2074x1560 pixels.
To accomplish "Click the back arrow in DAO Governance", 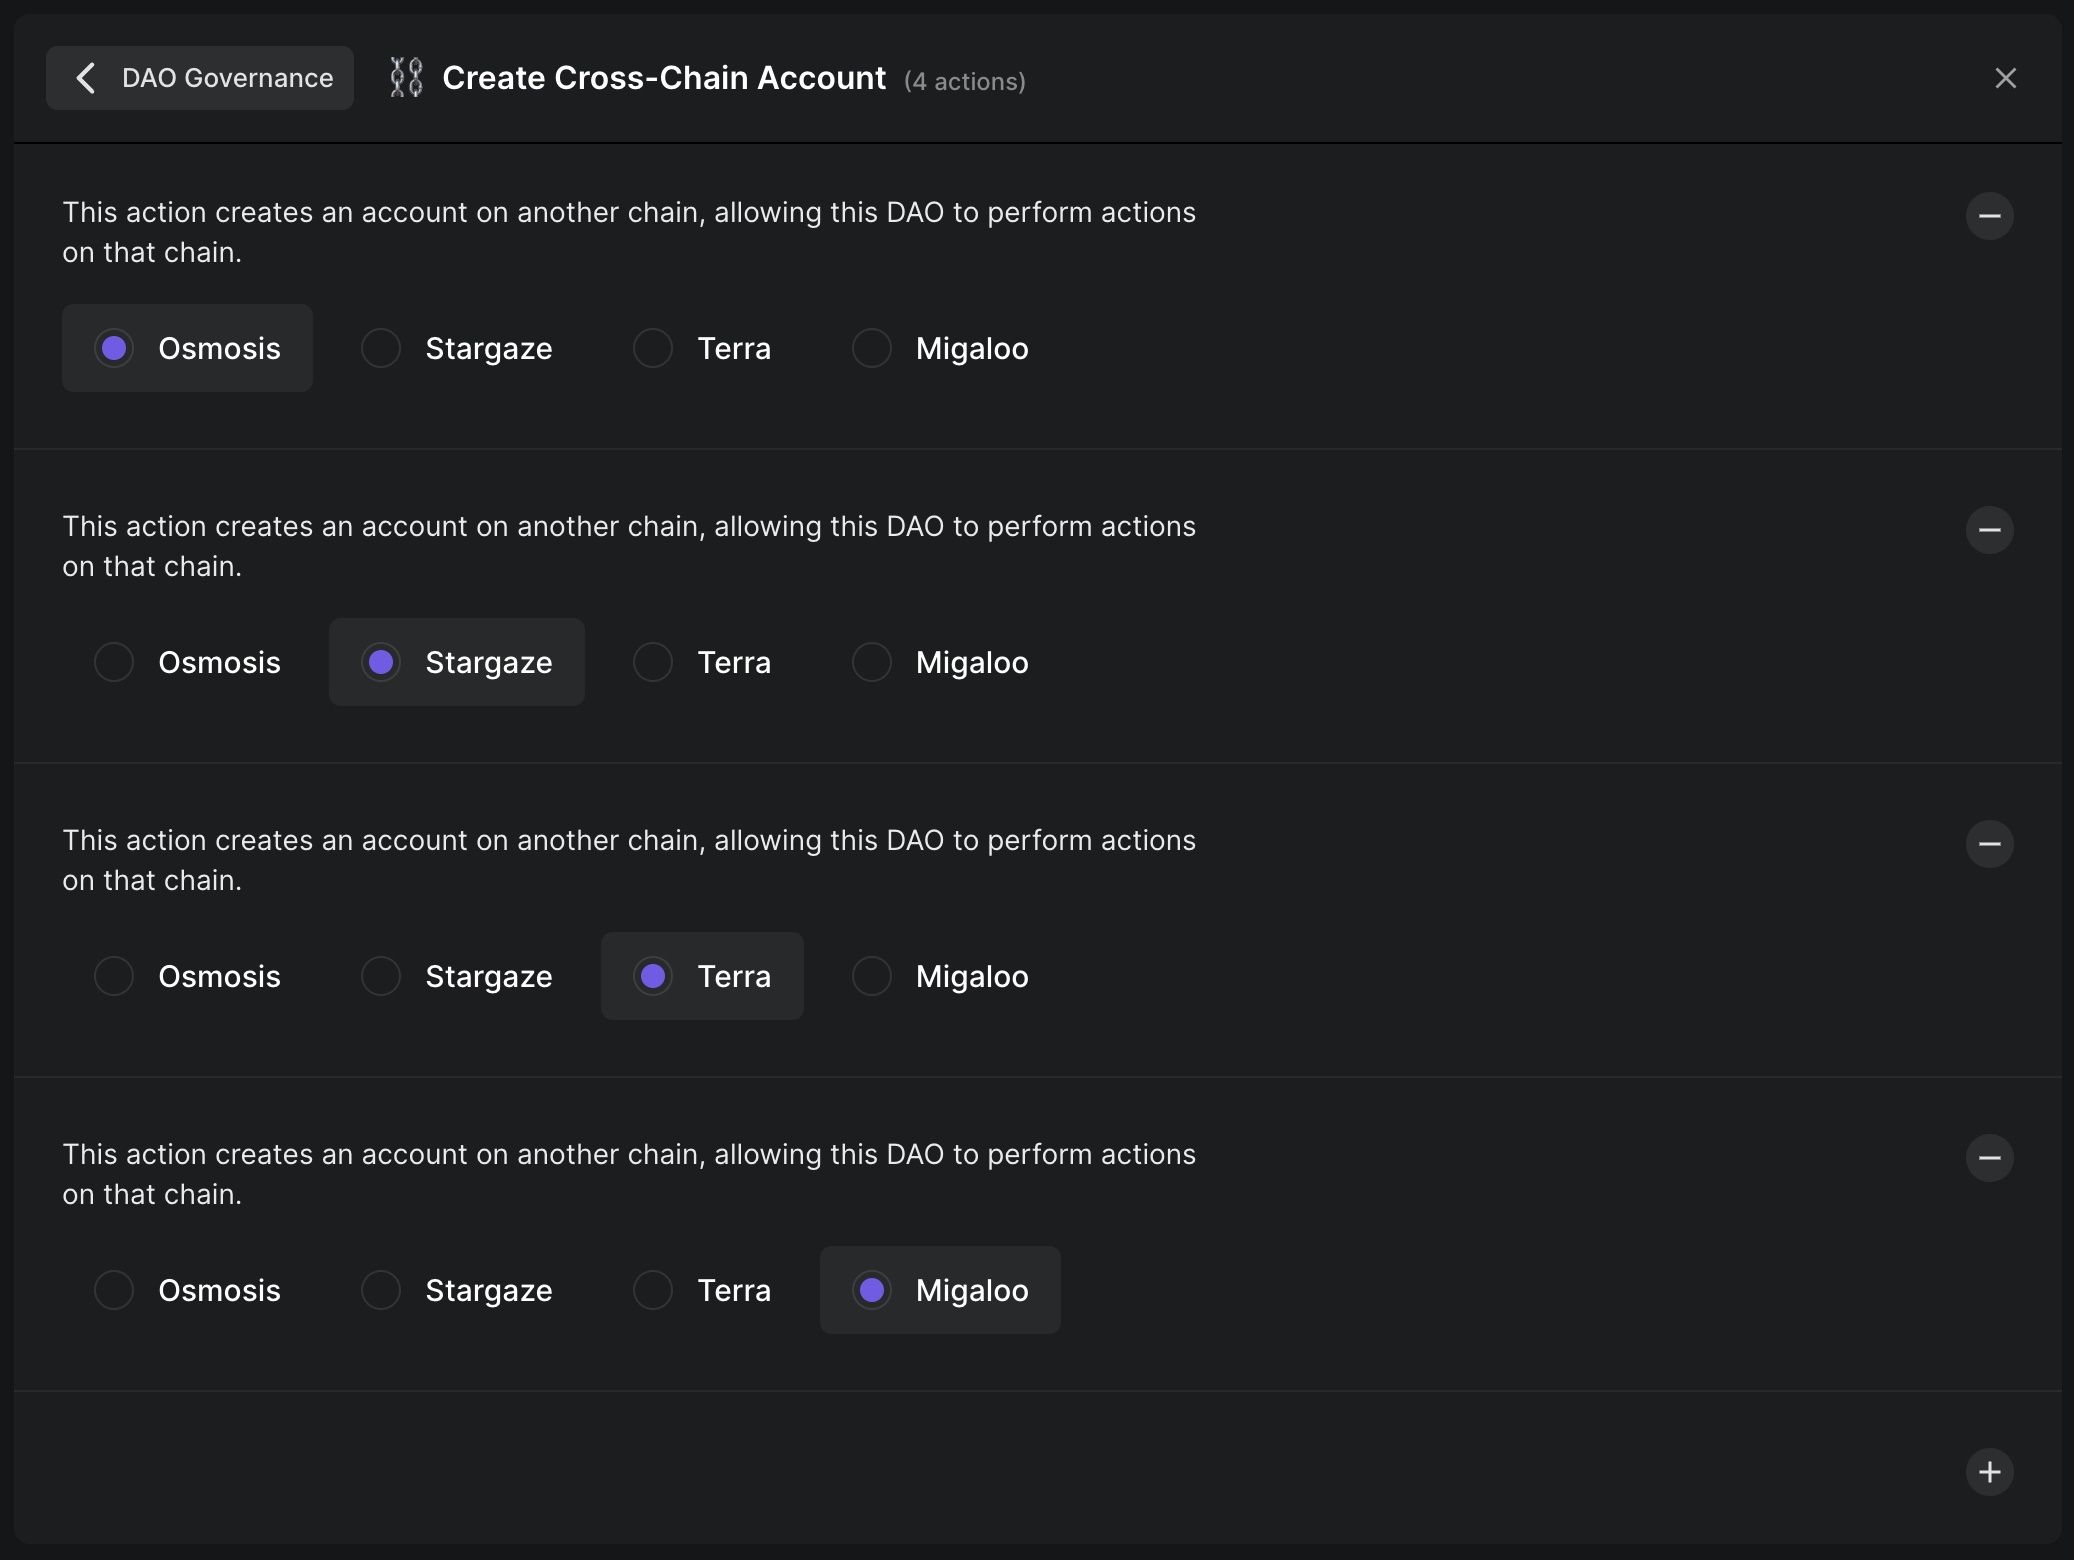I will [87, 78].
